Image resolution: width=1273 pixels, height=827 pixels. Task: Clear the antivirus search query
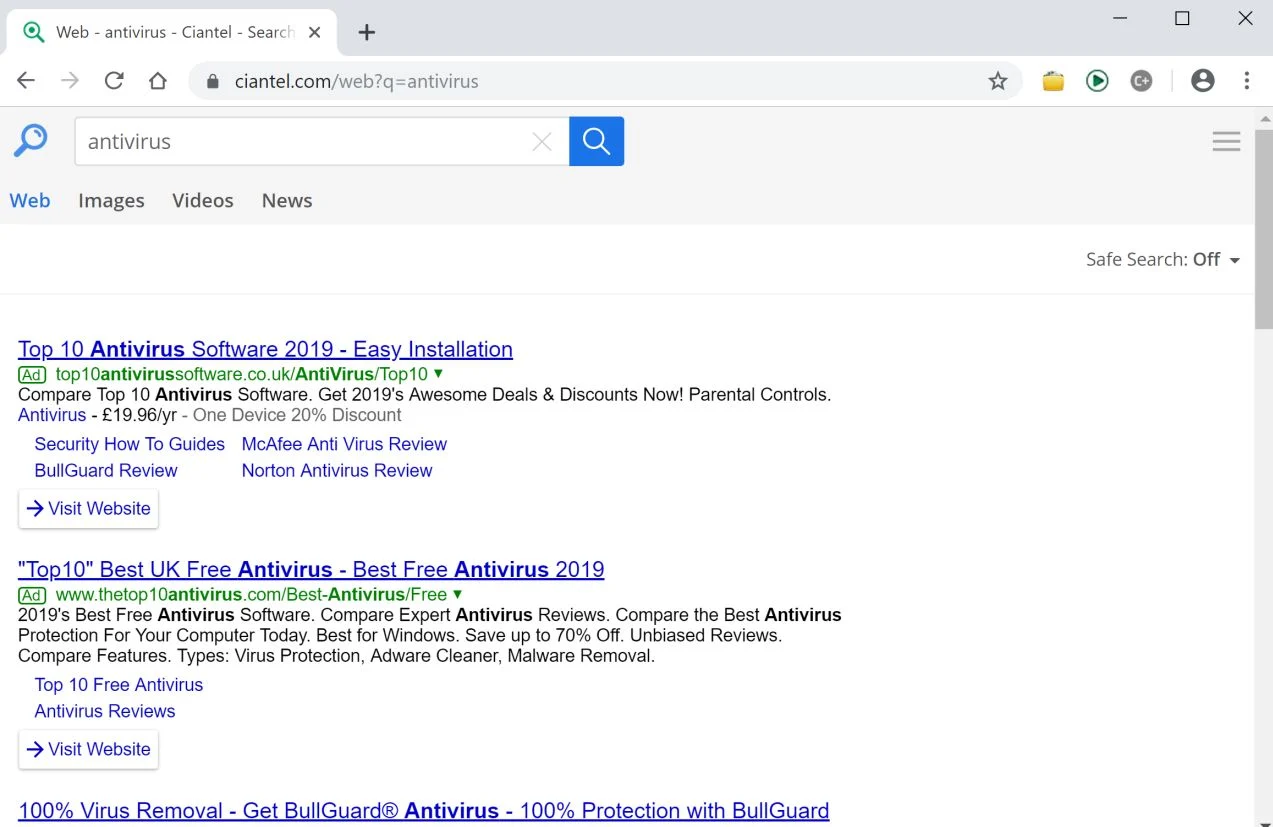pos(542,142)
